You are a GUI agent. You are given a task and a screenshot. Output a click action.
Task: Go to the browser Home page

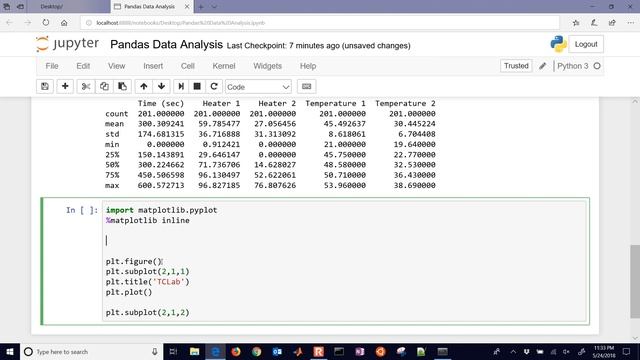[64, 23]
